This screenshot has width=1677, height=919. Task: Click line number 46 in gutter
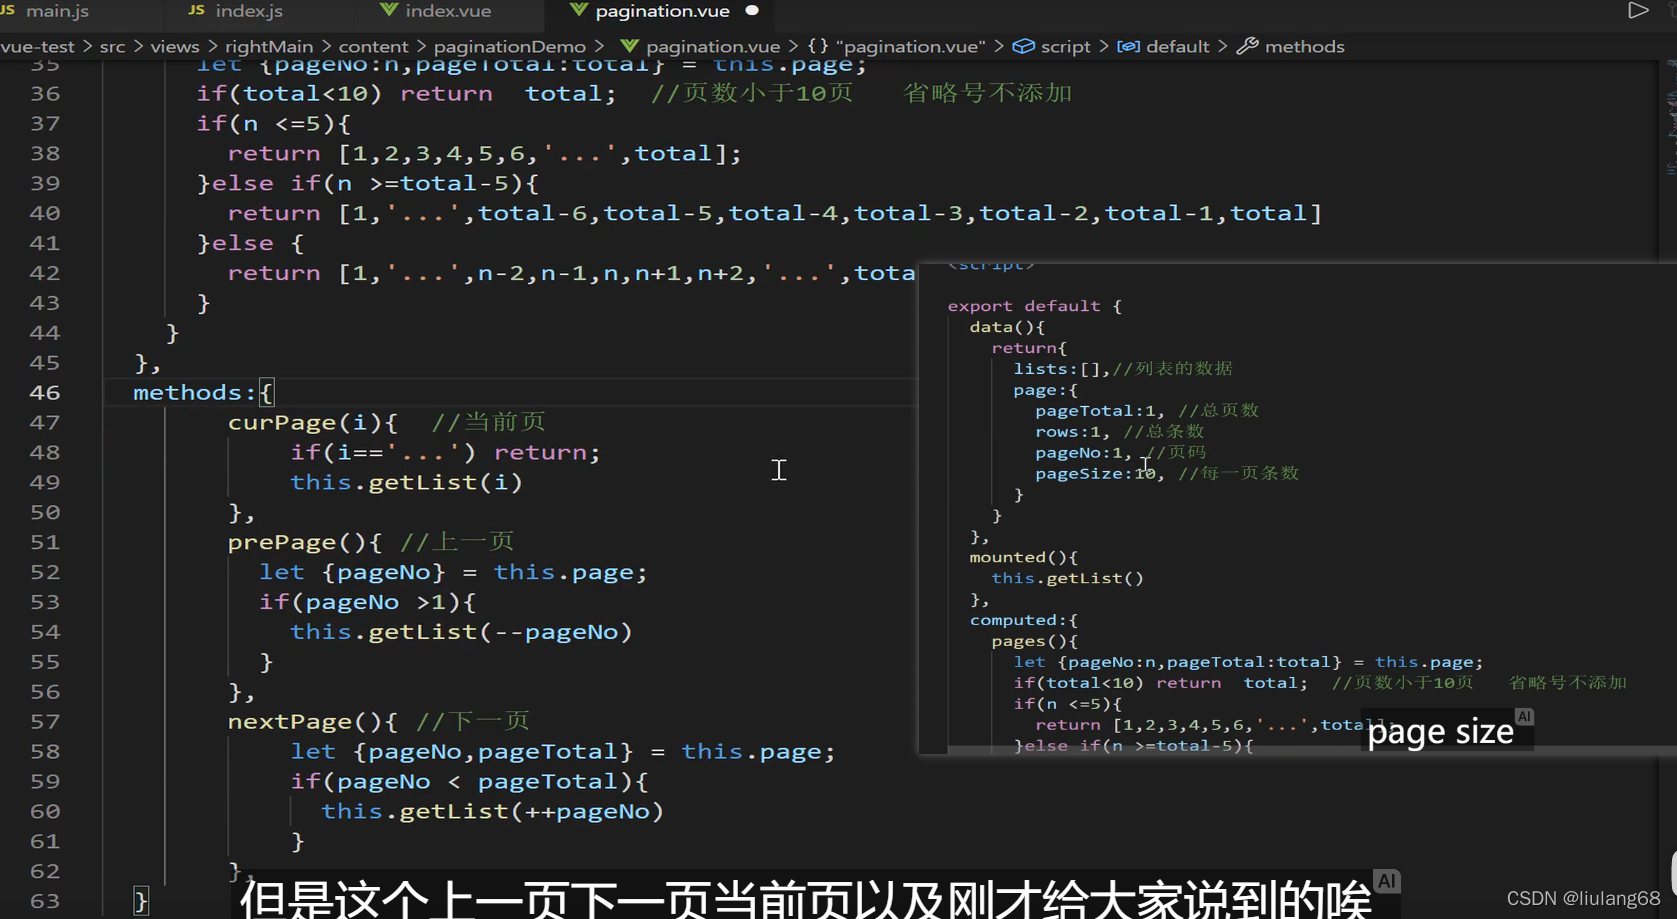(44, 392)
